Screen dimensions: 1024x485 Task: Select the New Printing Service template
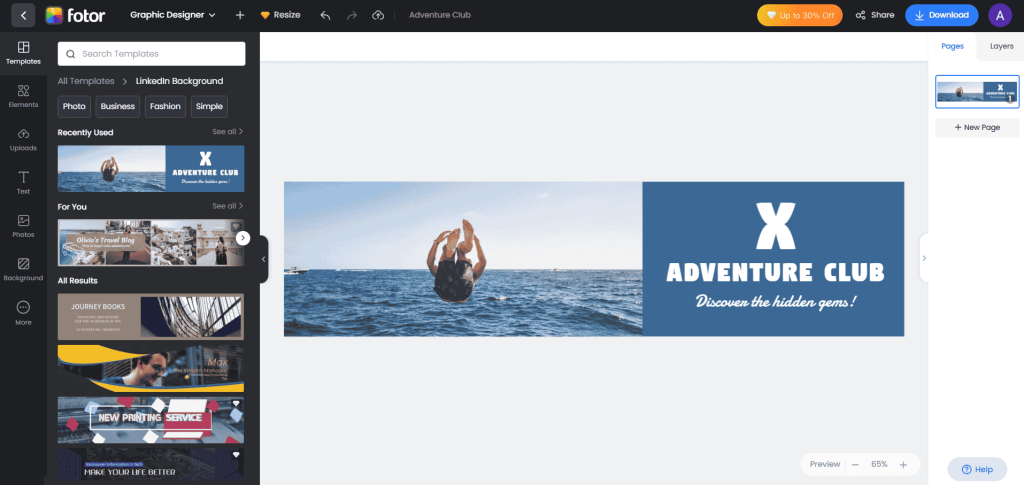coord(151,420)
